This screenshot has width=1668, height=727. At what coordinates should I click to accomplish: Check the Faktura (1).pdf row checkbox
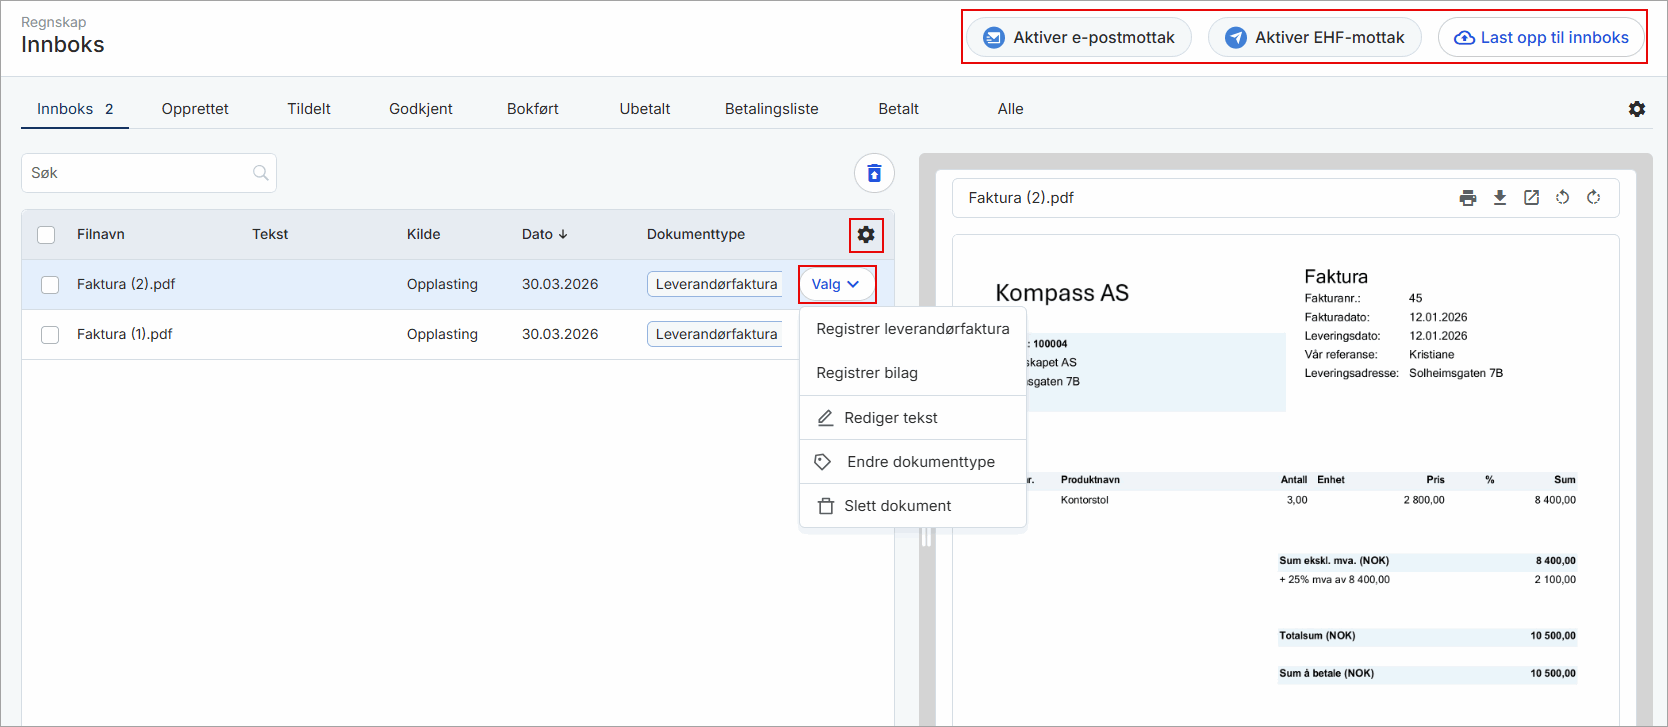[x=50, y=335]
